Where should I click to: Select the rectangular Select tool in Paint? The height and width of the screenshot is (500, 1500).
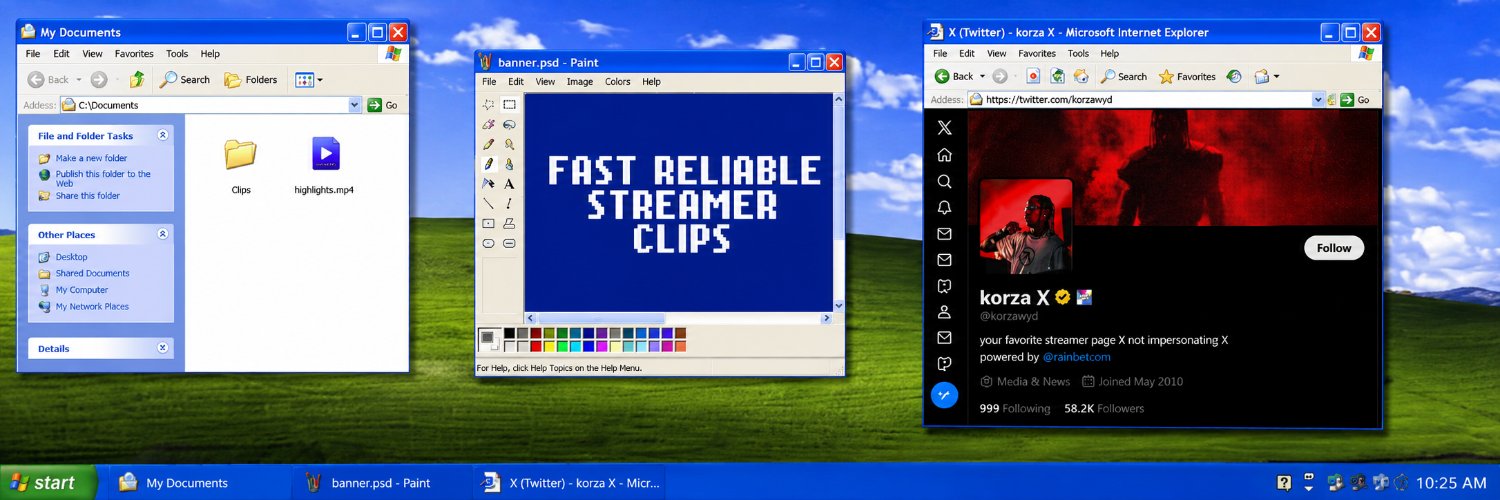click(x=509, y=105)
